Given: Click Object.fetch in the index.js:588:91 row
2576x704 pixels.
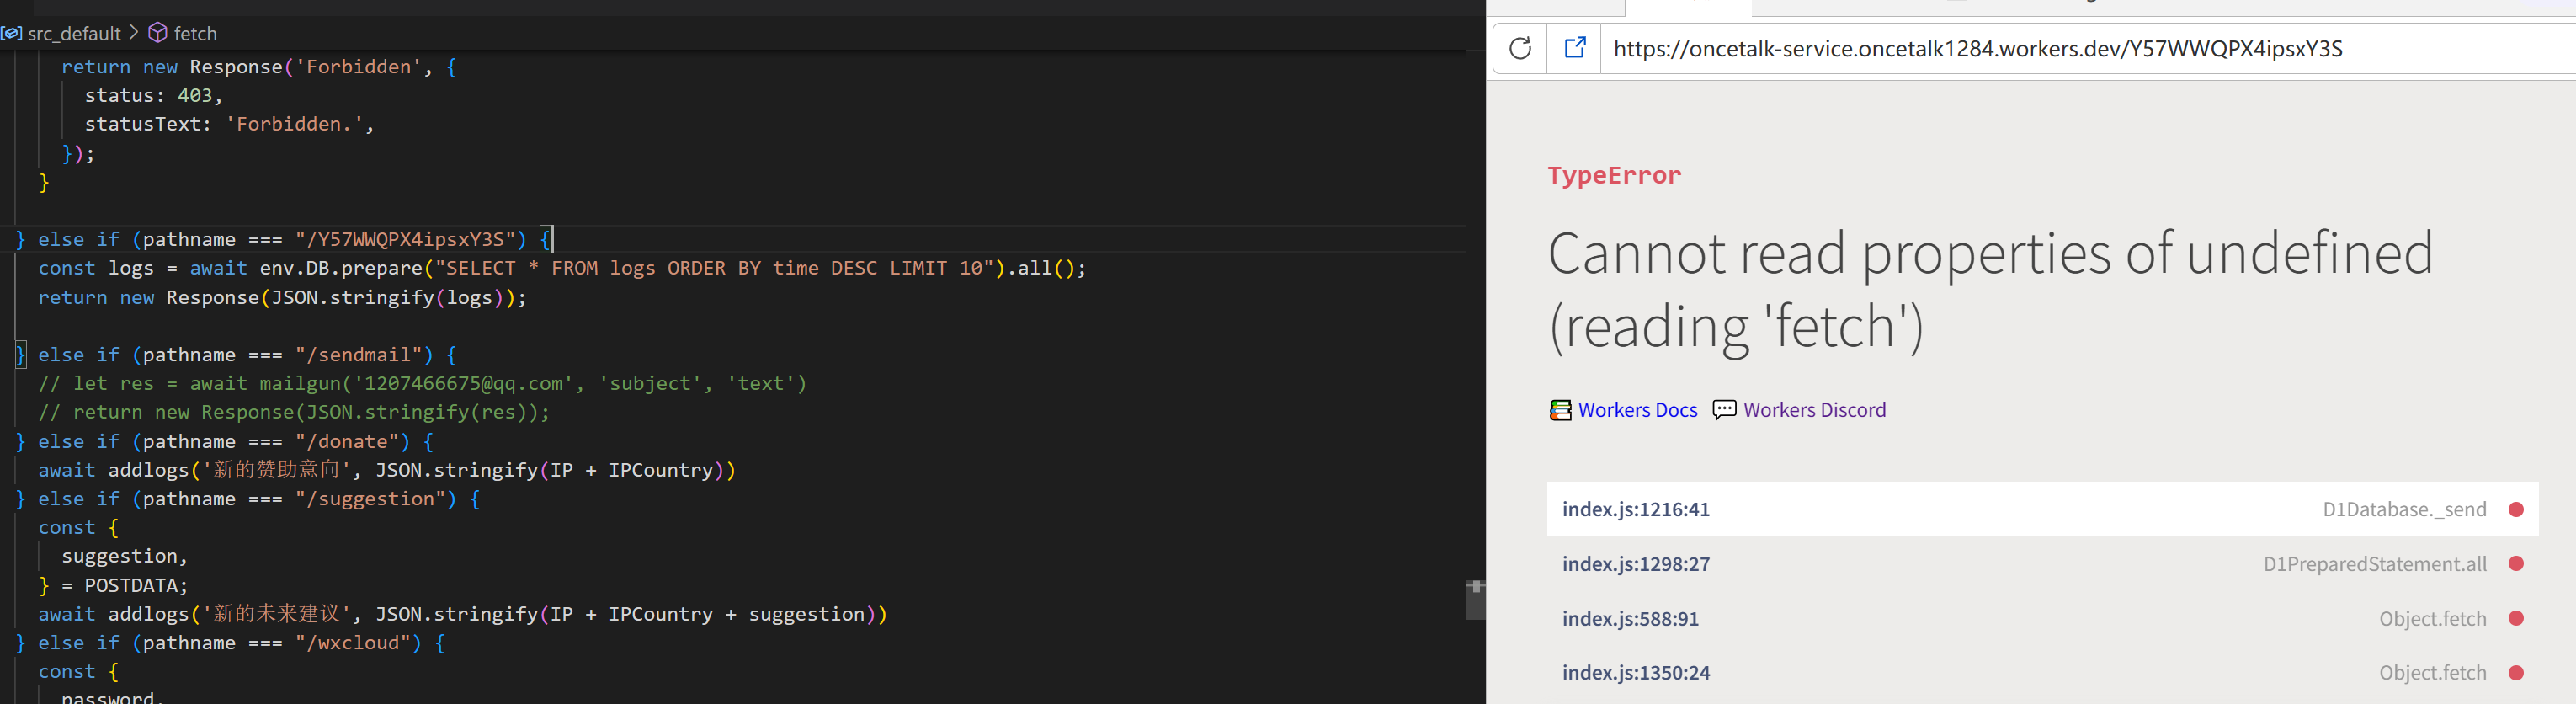Looking at the screenshot, I should [2432, 618].
